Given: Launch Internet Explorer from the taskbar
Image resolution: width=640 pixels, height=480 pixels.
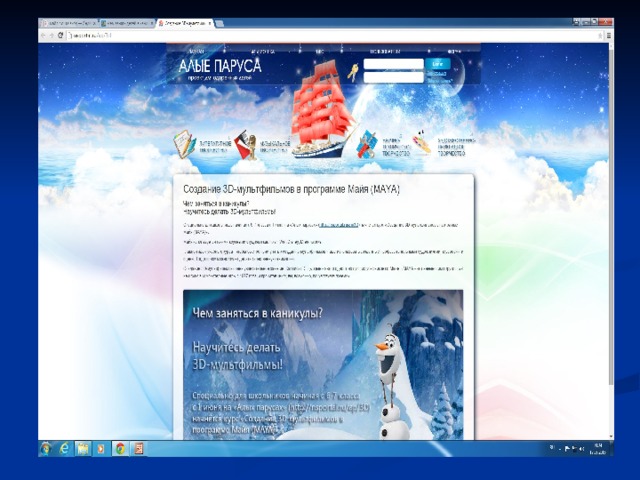Looking at the screenshot, I should (x=64, y=449).
